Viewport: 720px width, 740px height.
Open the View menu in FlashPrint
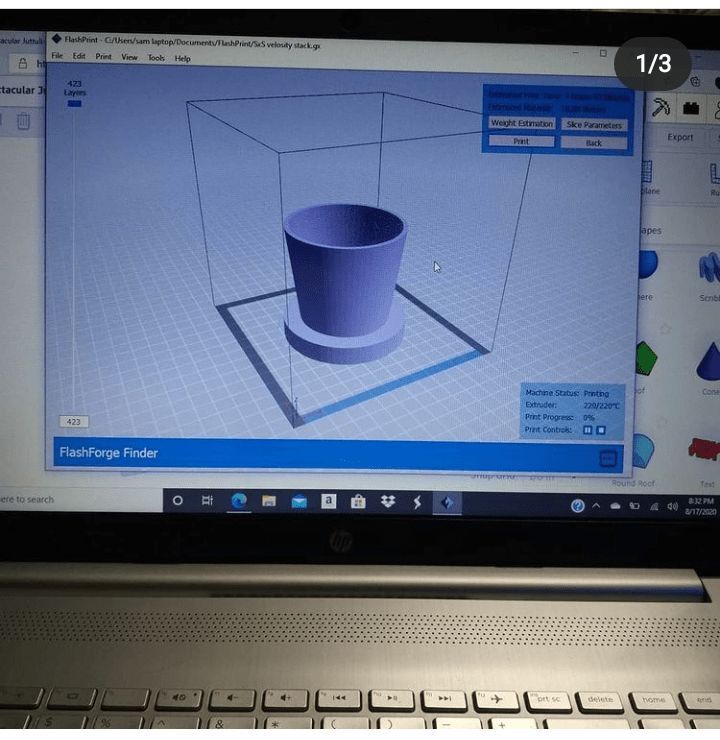(x=130, y=58)
